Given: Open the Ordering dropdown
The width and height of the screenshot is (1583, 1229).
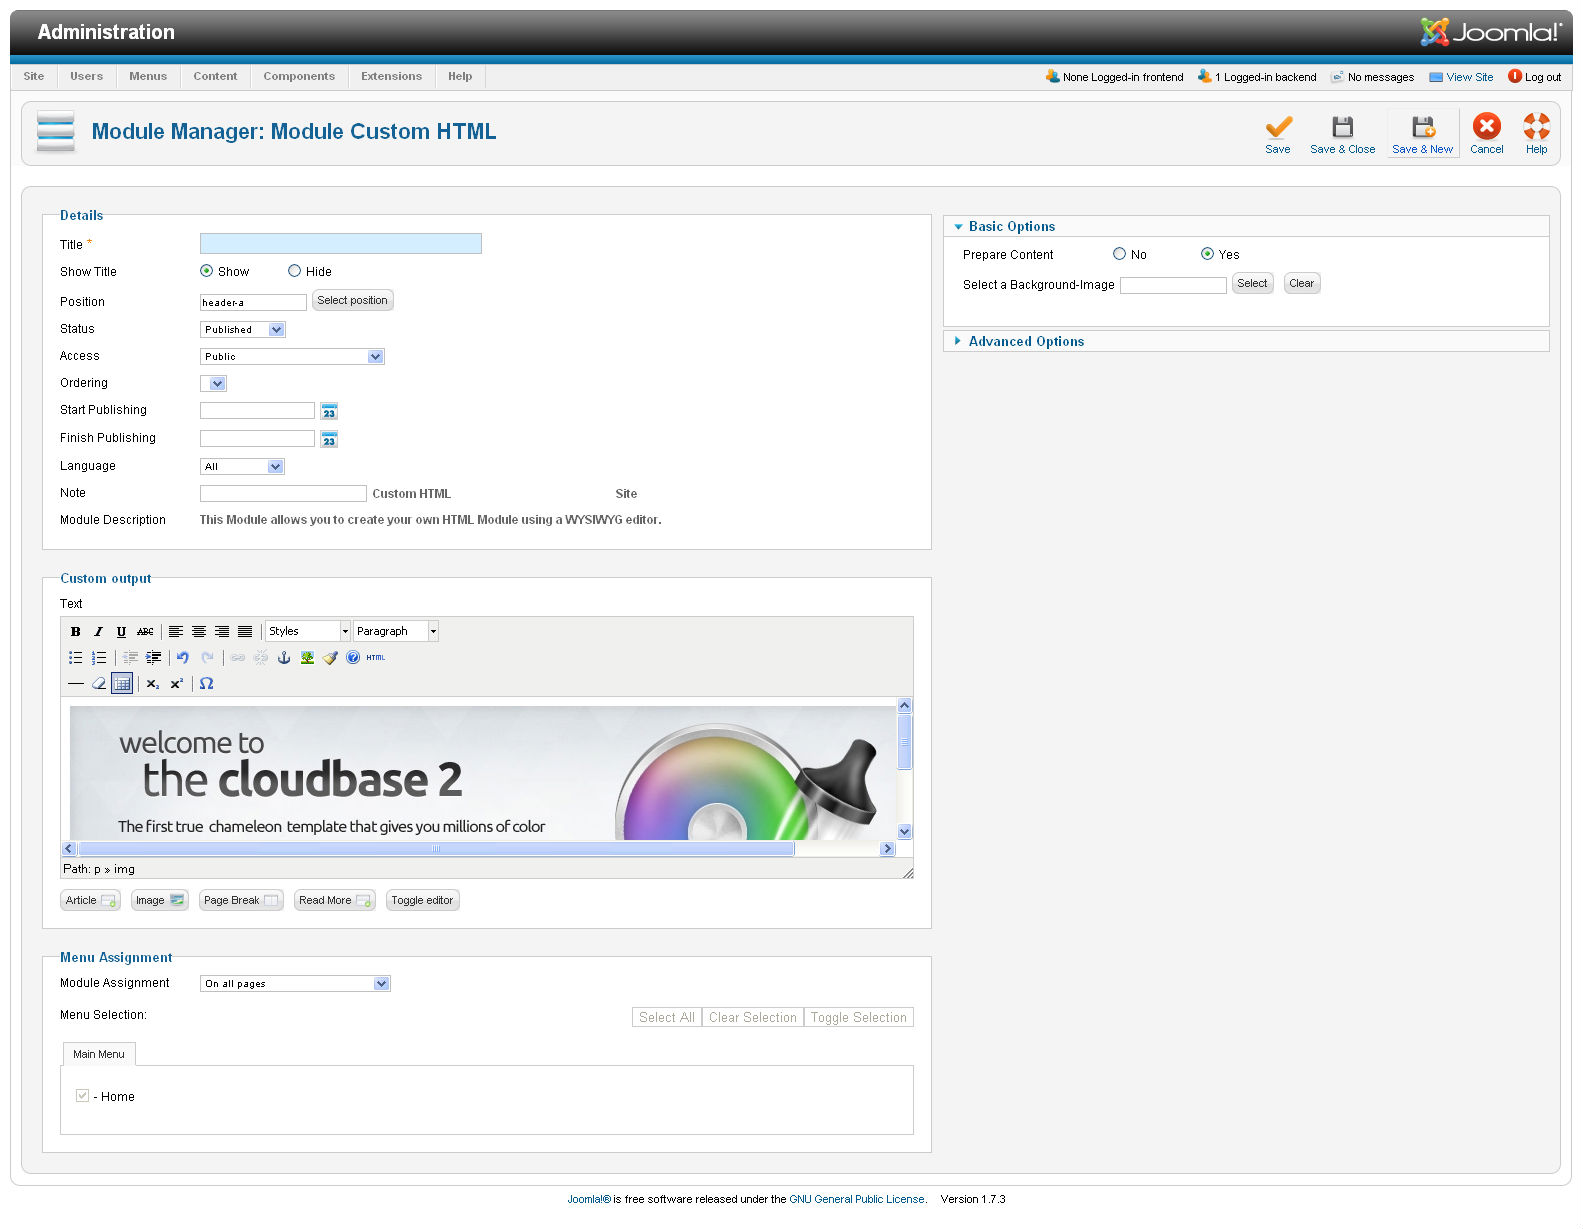Looking at the screenshot, I should click(214, 384).
